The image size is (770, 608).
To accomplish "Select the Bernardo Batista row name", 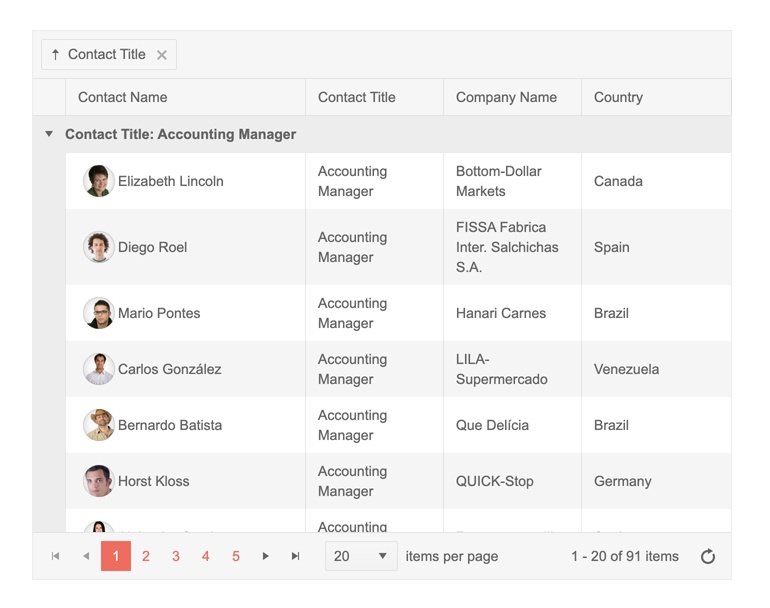I will tap(170, 425).
